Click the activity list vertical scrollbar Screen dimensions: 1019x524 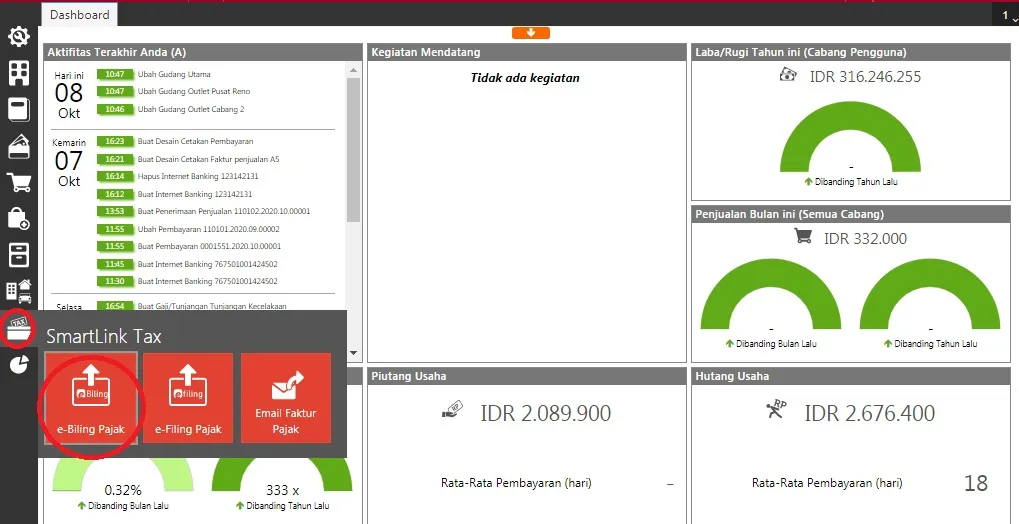pyautogui.click(x=353, y=150)
